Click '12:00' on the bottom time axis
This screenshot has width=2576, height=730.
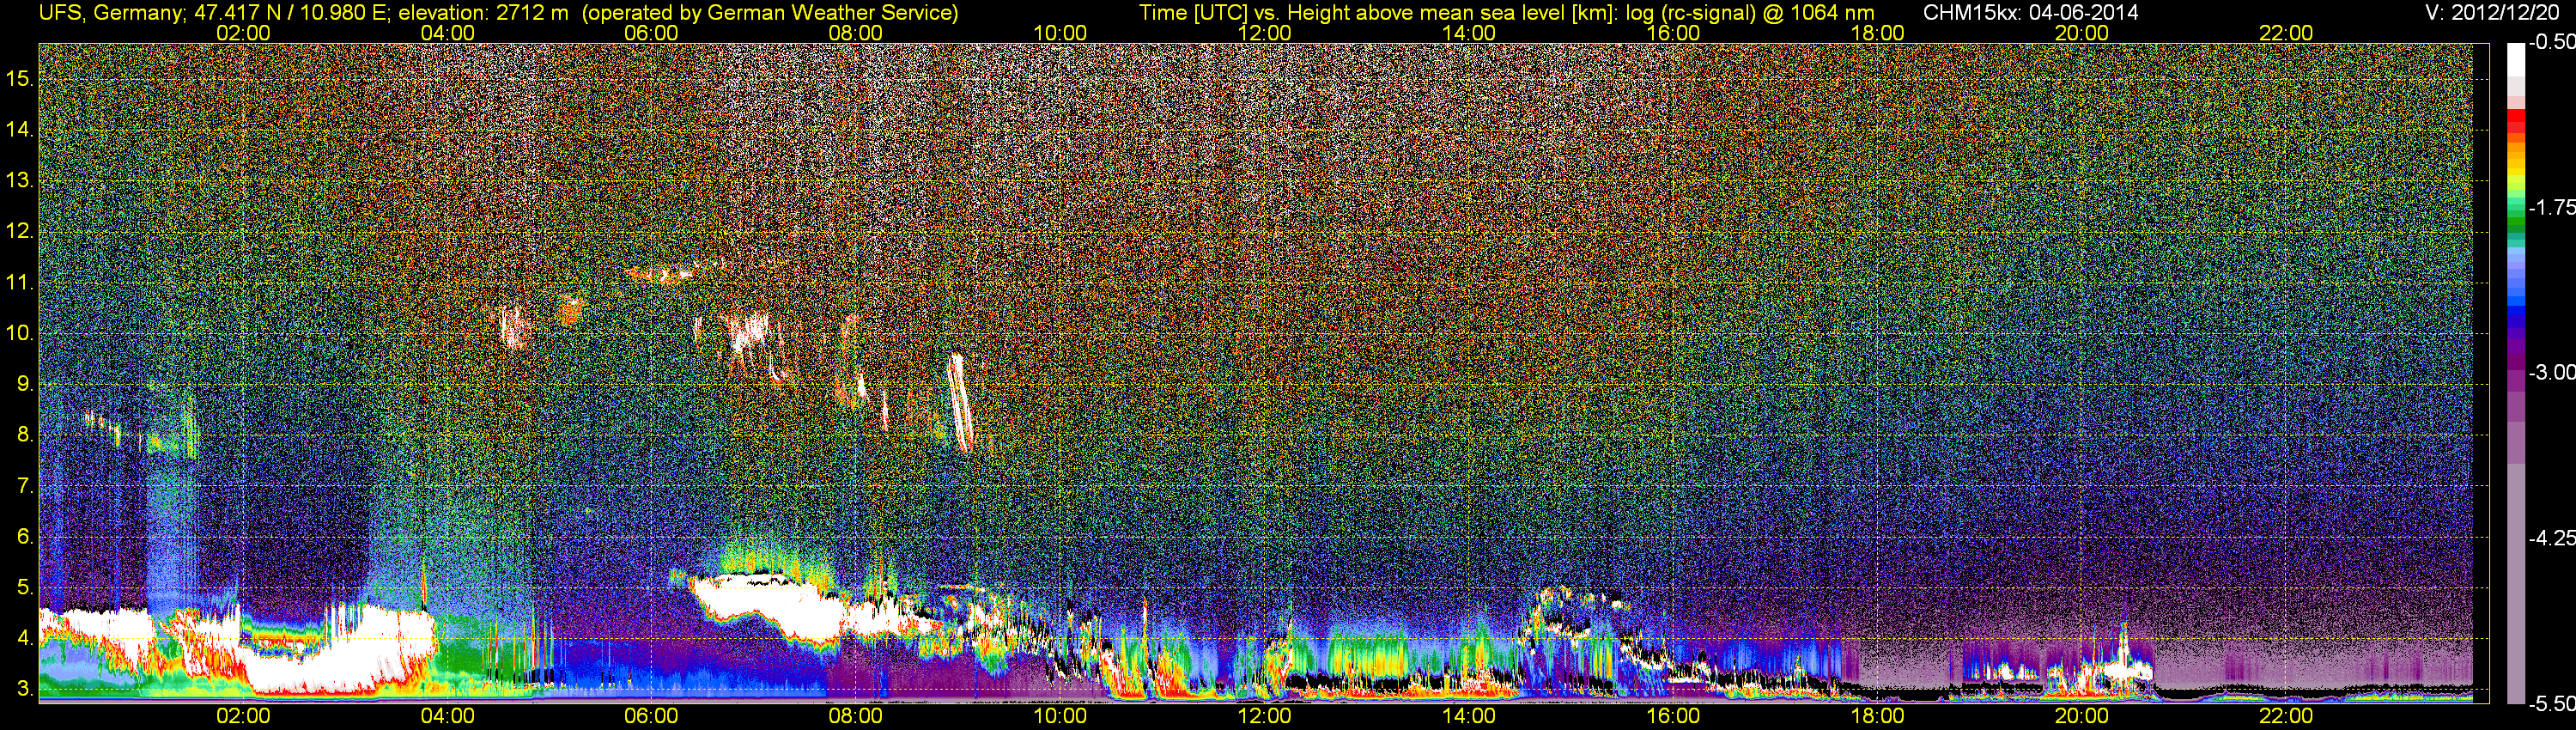pyautogui.click(x=1264, y=716)
